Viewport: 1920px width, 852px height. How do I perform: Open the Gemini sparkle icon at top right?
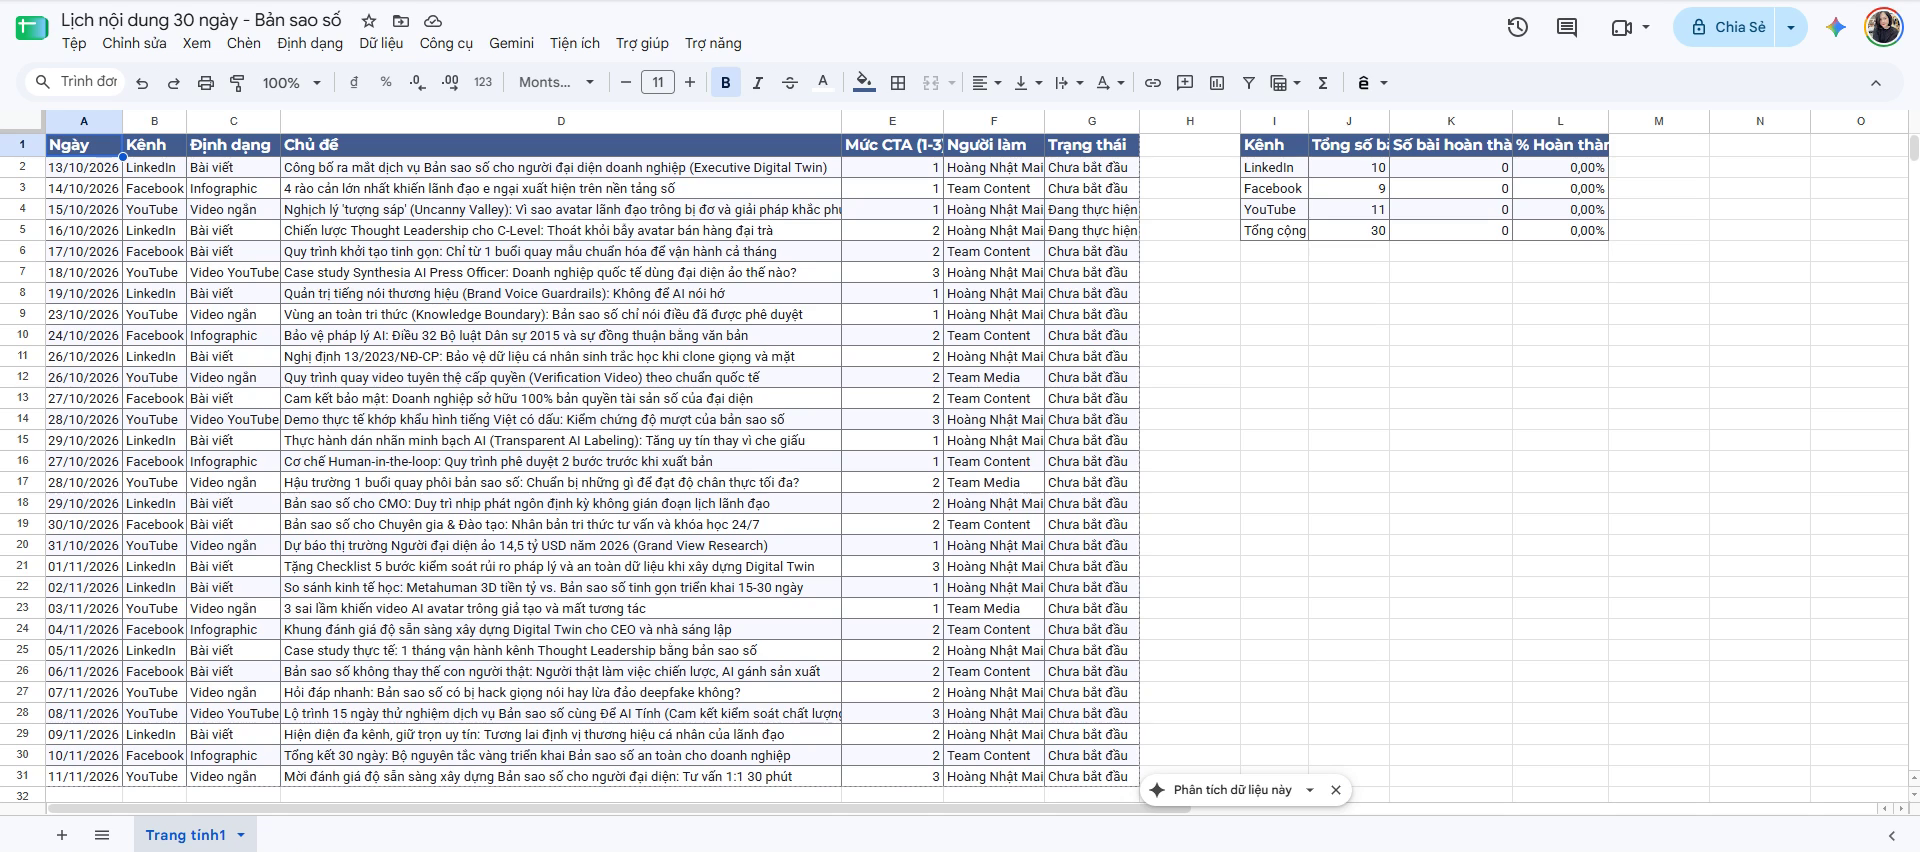tap(1836, 27)
